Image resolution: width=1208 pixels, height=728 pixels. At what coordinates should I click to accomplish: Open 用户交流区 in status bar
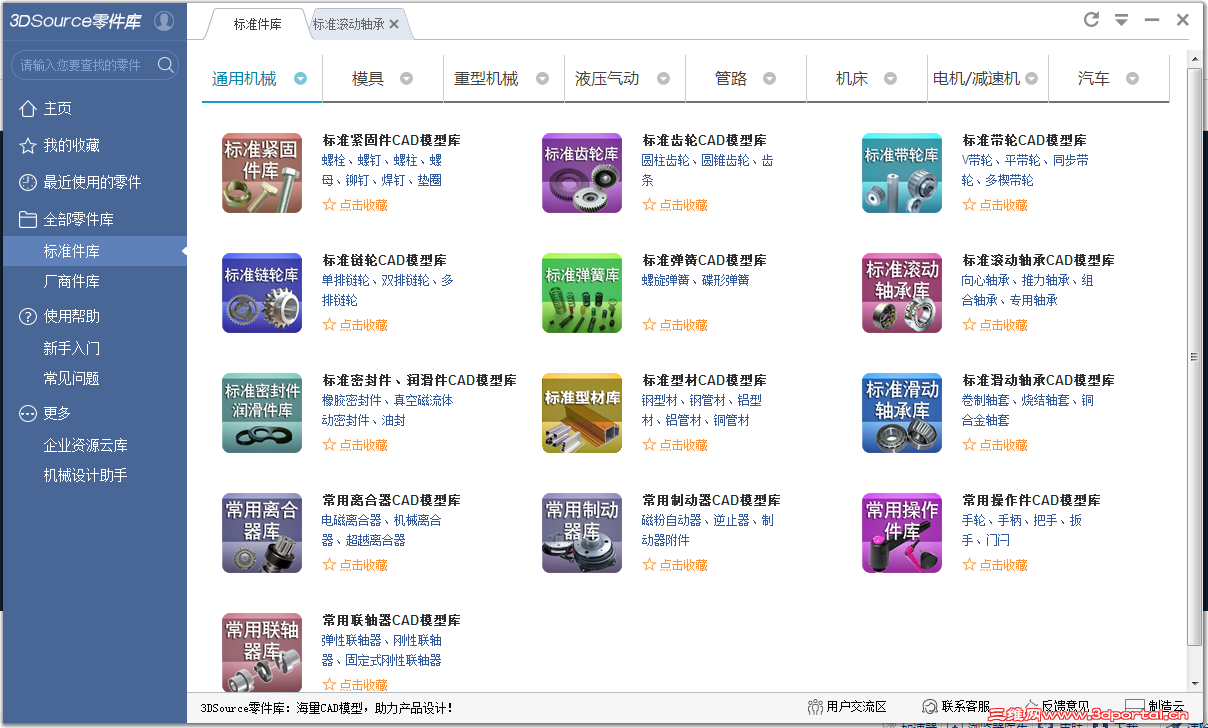pyautogui.click(x=847, y=707)
